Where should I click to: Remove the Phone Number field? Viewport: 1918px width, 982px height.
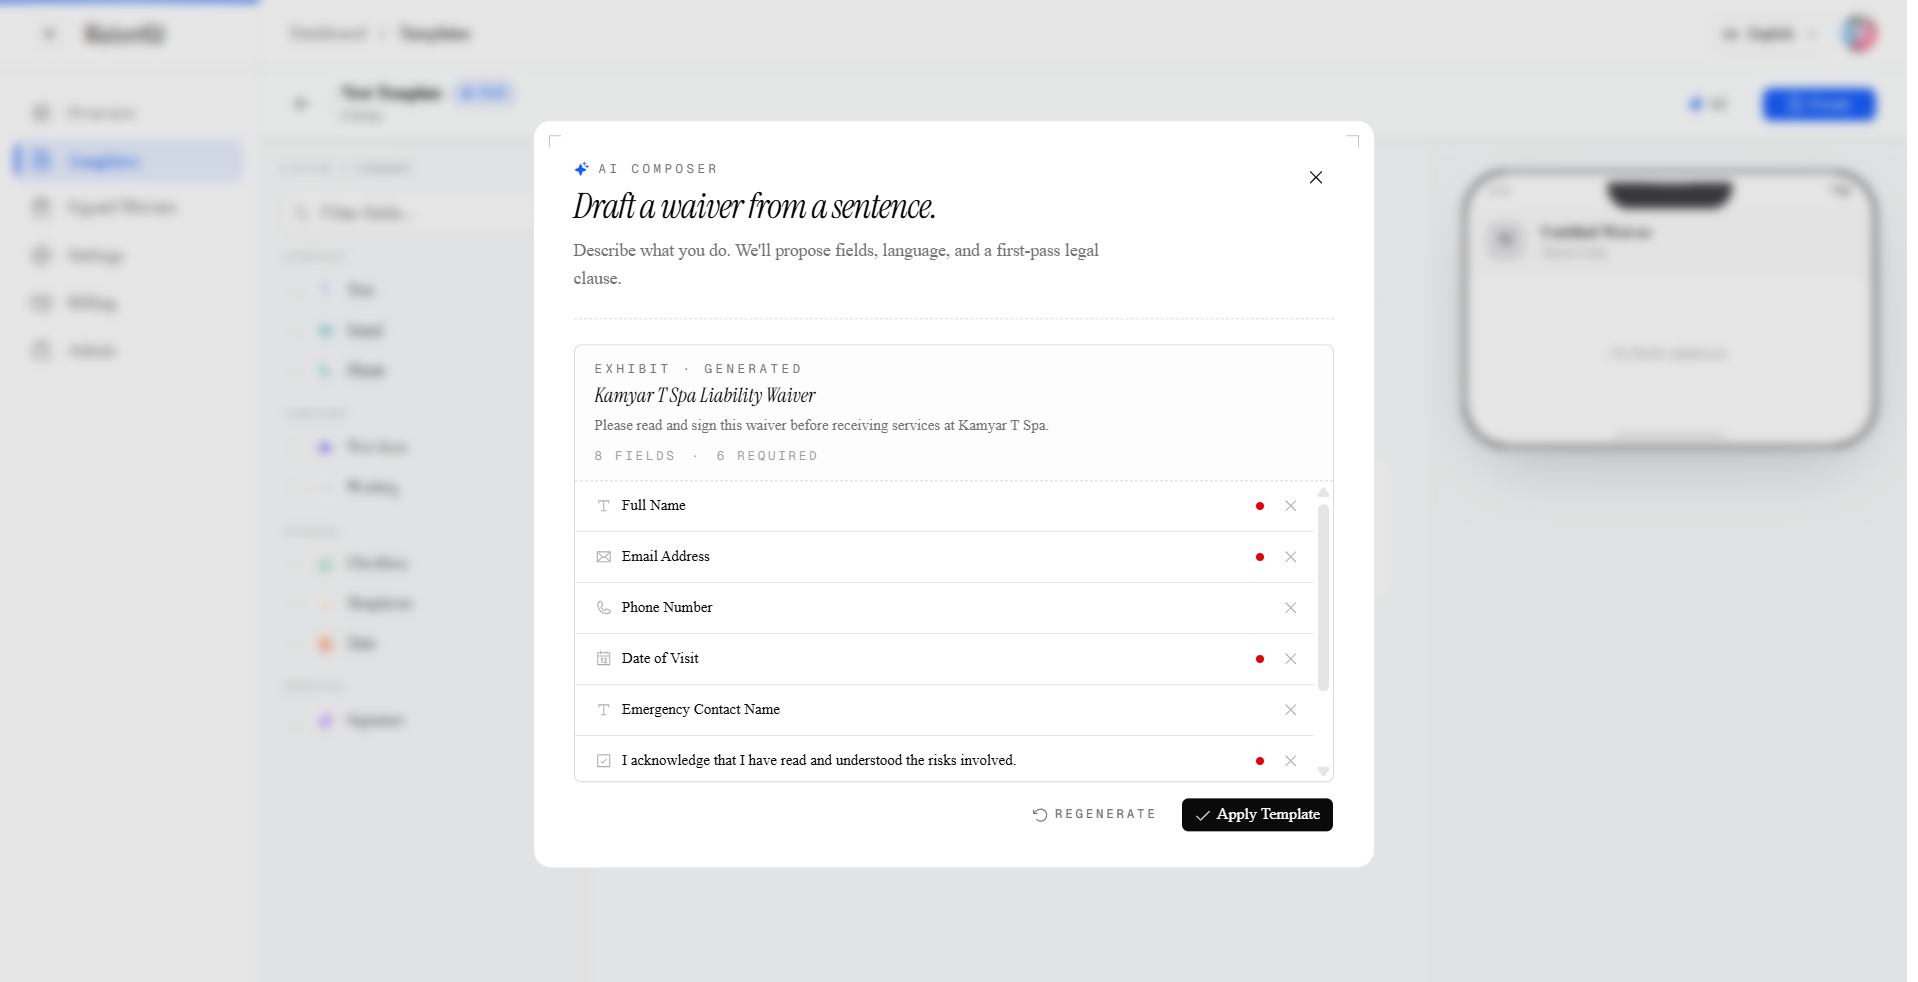click(x=1291, y=608)
